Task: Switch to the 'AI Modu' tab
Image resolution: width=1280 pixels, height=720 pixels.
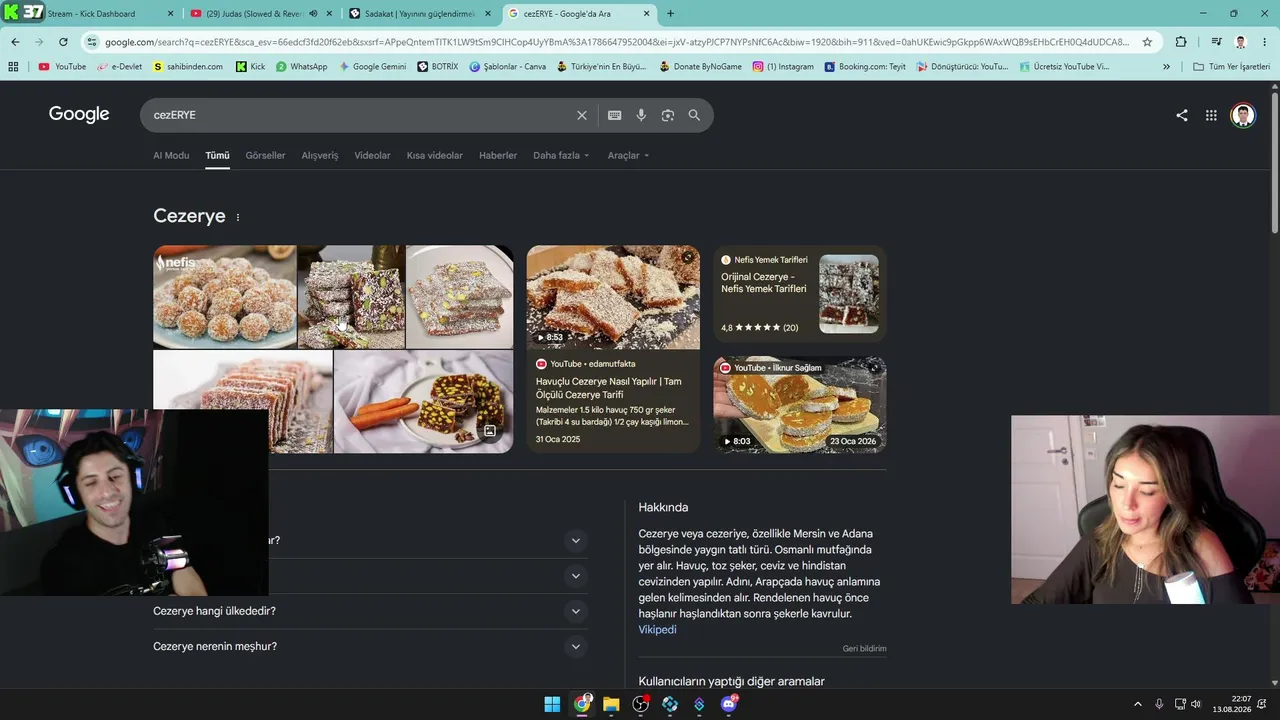Action: pos(171,155)
